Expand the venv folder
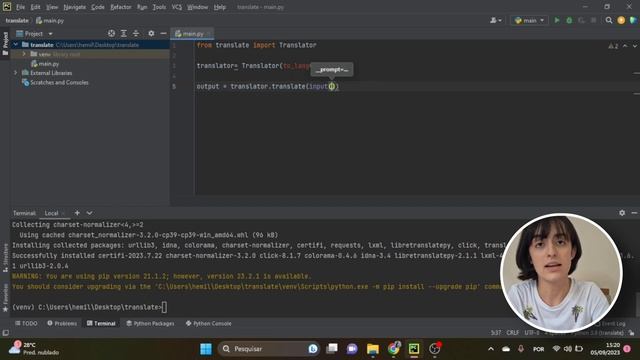This screenshot has width=640, height=360. 24,54
